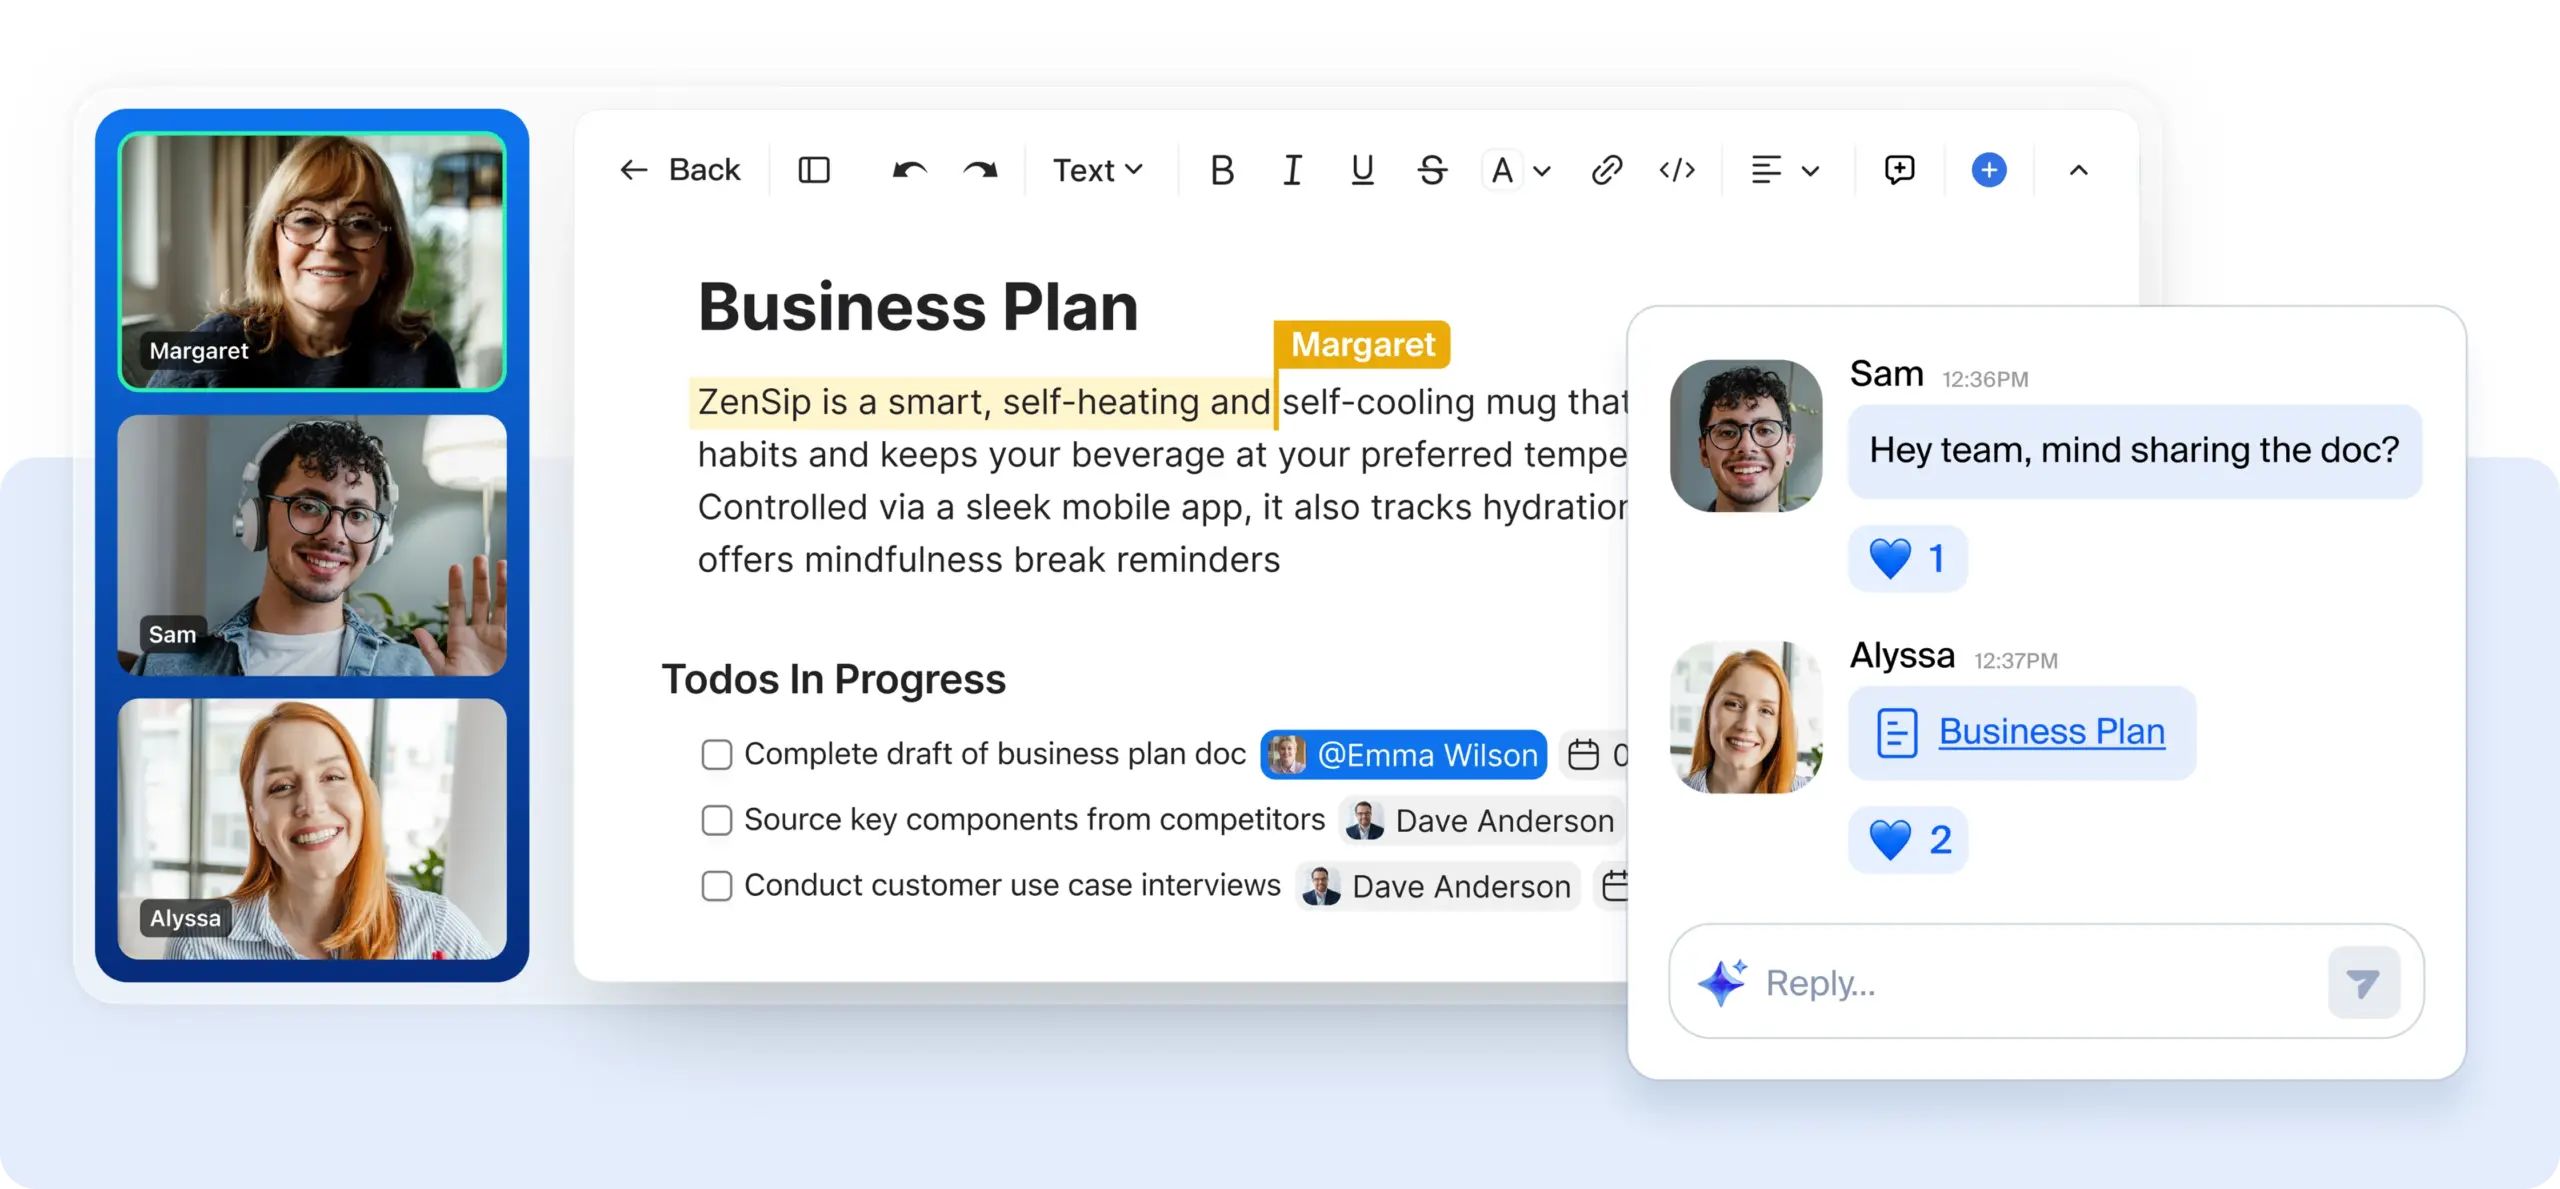Check 'Complete draft of business plan doc'
2560x1189 pixels.
[x=717, y=754]
